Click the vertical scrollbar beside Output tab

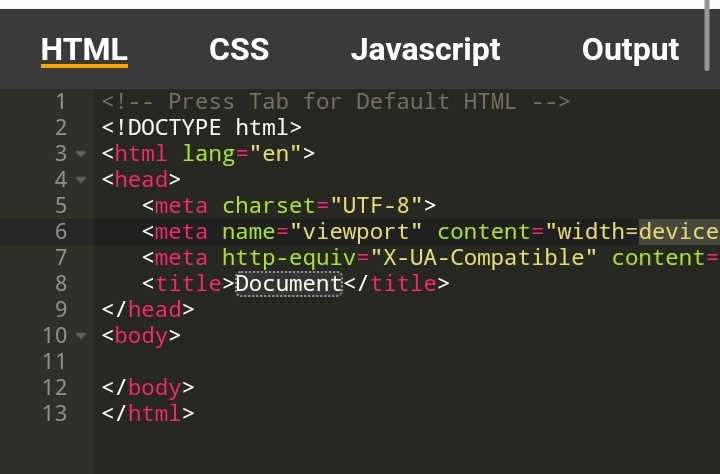pos(707,35)
